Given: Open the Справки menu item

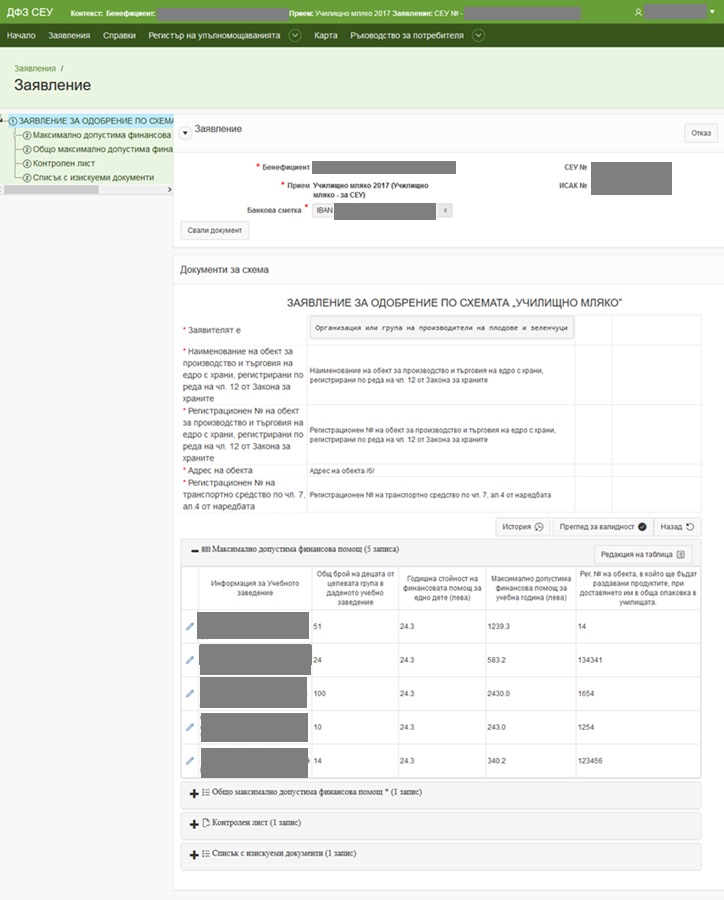Looking at the screenshot, I should point(119,36).
